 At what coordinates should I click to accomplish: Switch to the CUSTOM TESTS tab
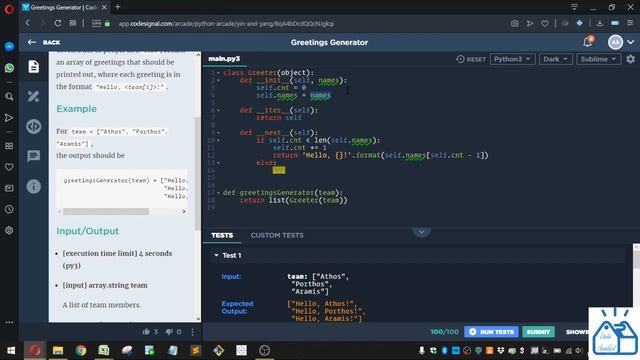(x=277, y=236)
